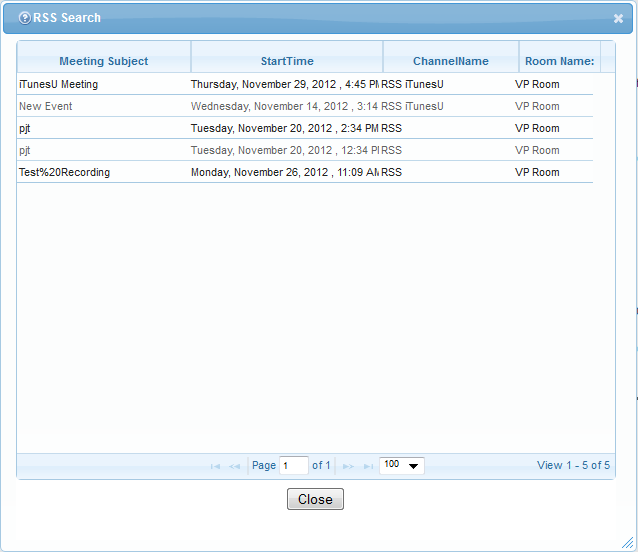
Task: Sort by Meeting Subject column header
Action: click(104, 61)
